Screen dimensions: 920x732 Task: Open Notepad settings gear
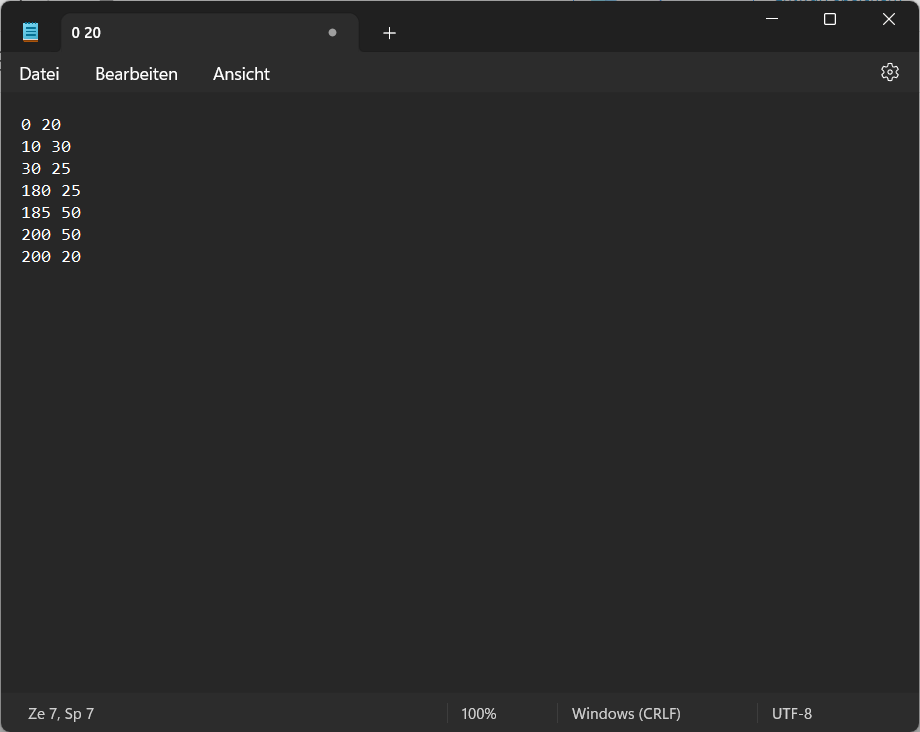point(889,72)
